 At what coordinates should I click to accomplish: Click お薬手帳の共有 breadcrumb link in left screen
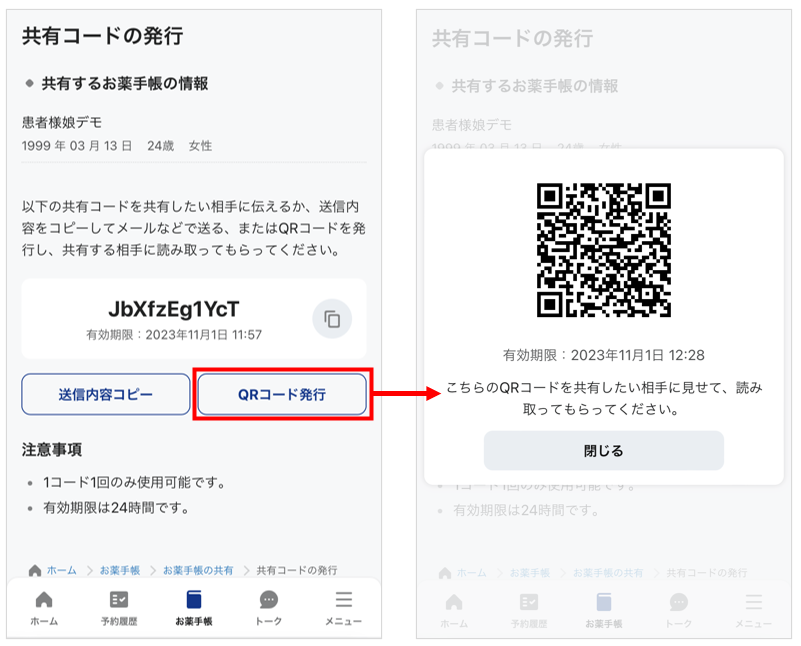[198, 570]
